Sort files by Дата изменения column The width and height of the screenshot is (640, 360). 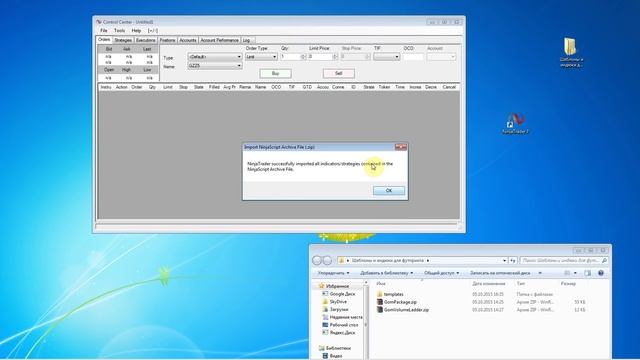pyautogui.click(x=489, y=283)
